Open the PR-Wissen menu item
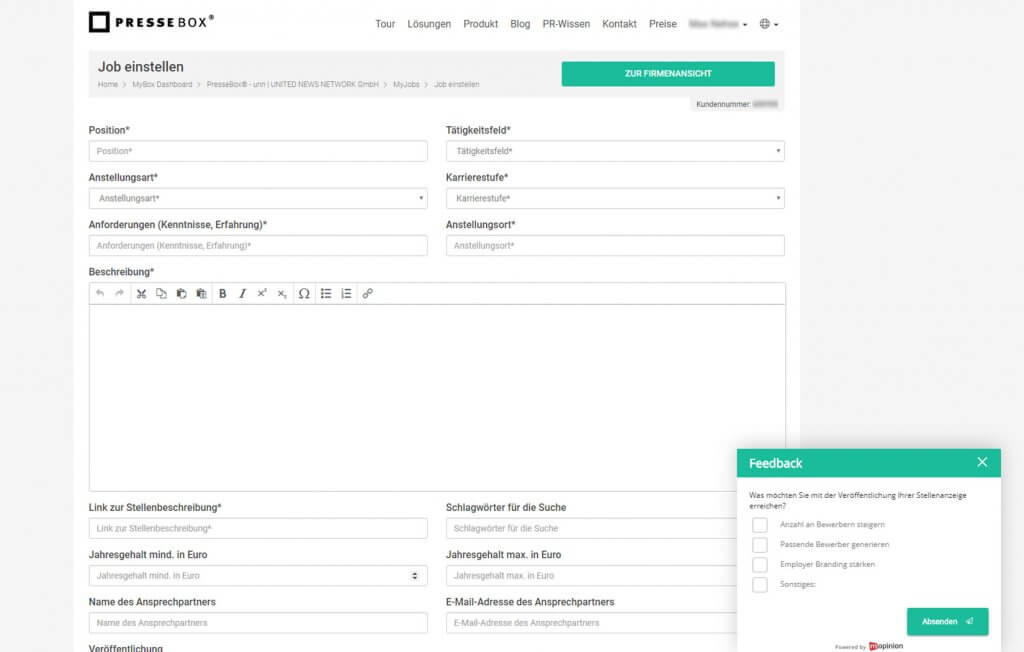Image resolution: width=1024 pixels, height=652 pixels. [566, 24]
